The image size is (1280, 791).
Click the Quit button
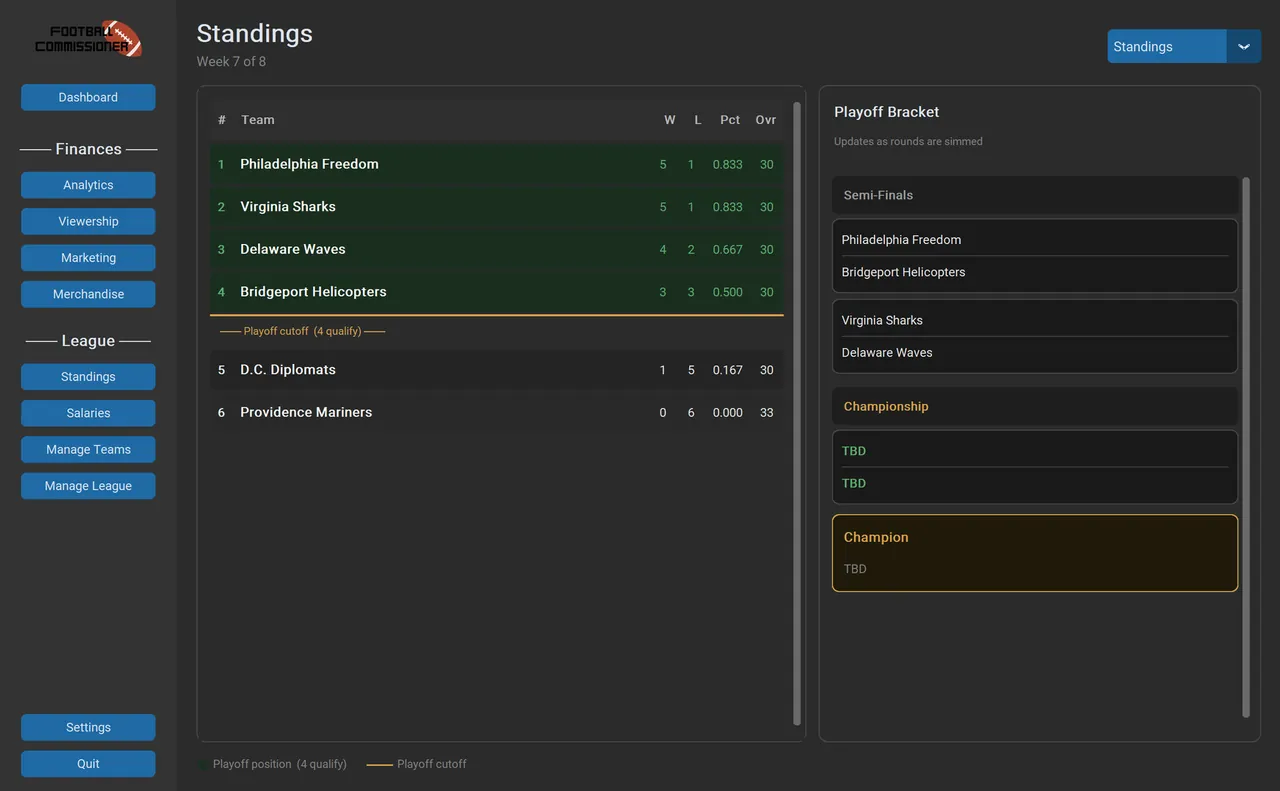coord(88,764)
